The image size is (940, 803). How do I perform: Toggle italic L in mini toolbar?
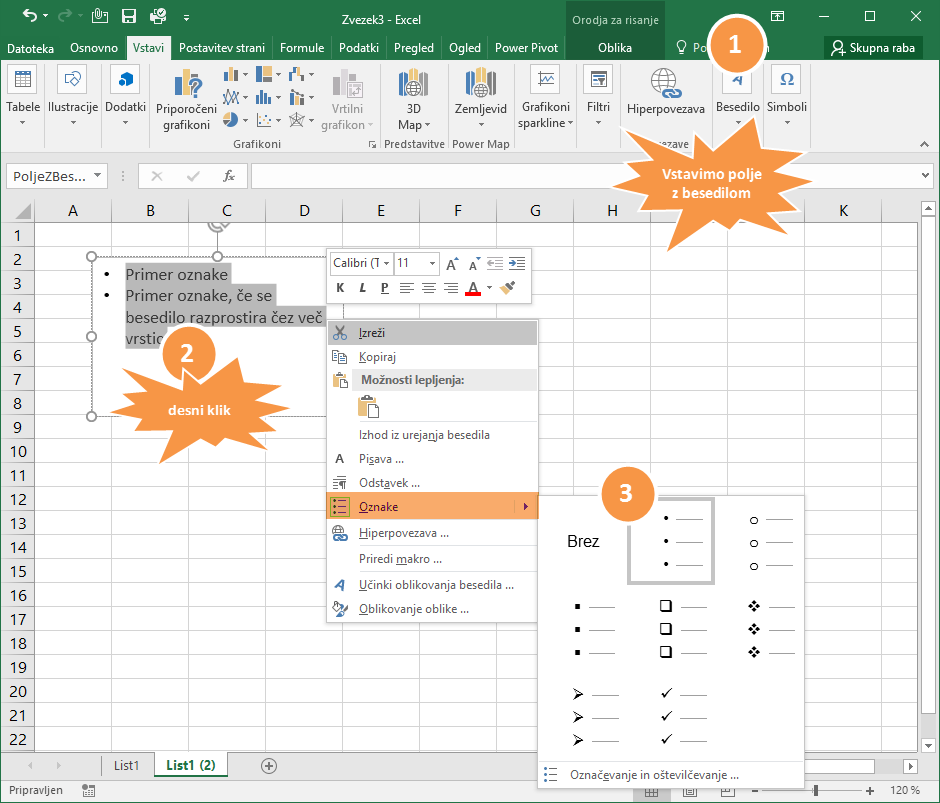pyautogui.click(x=362, y=288)
